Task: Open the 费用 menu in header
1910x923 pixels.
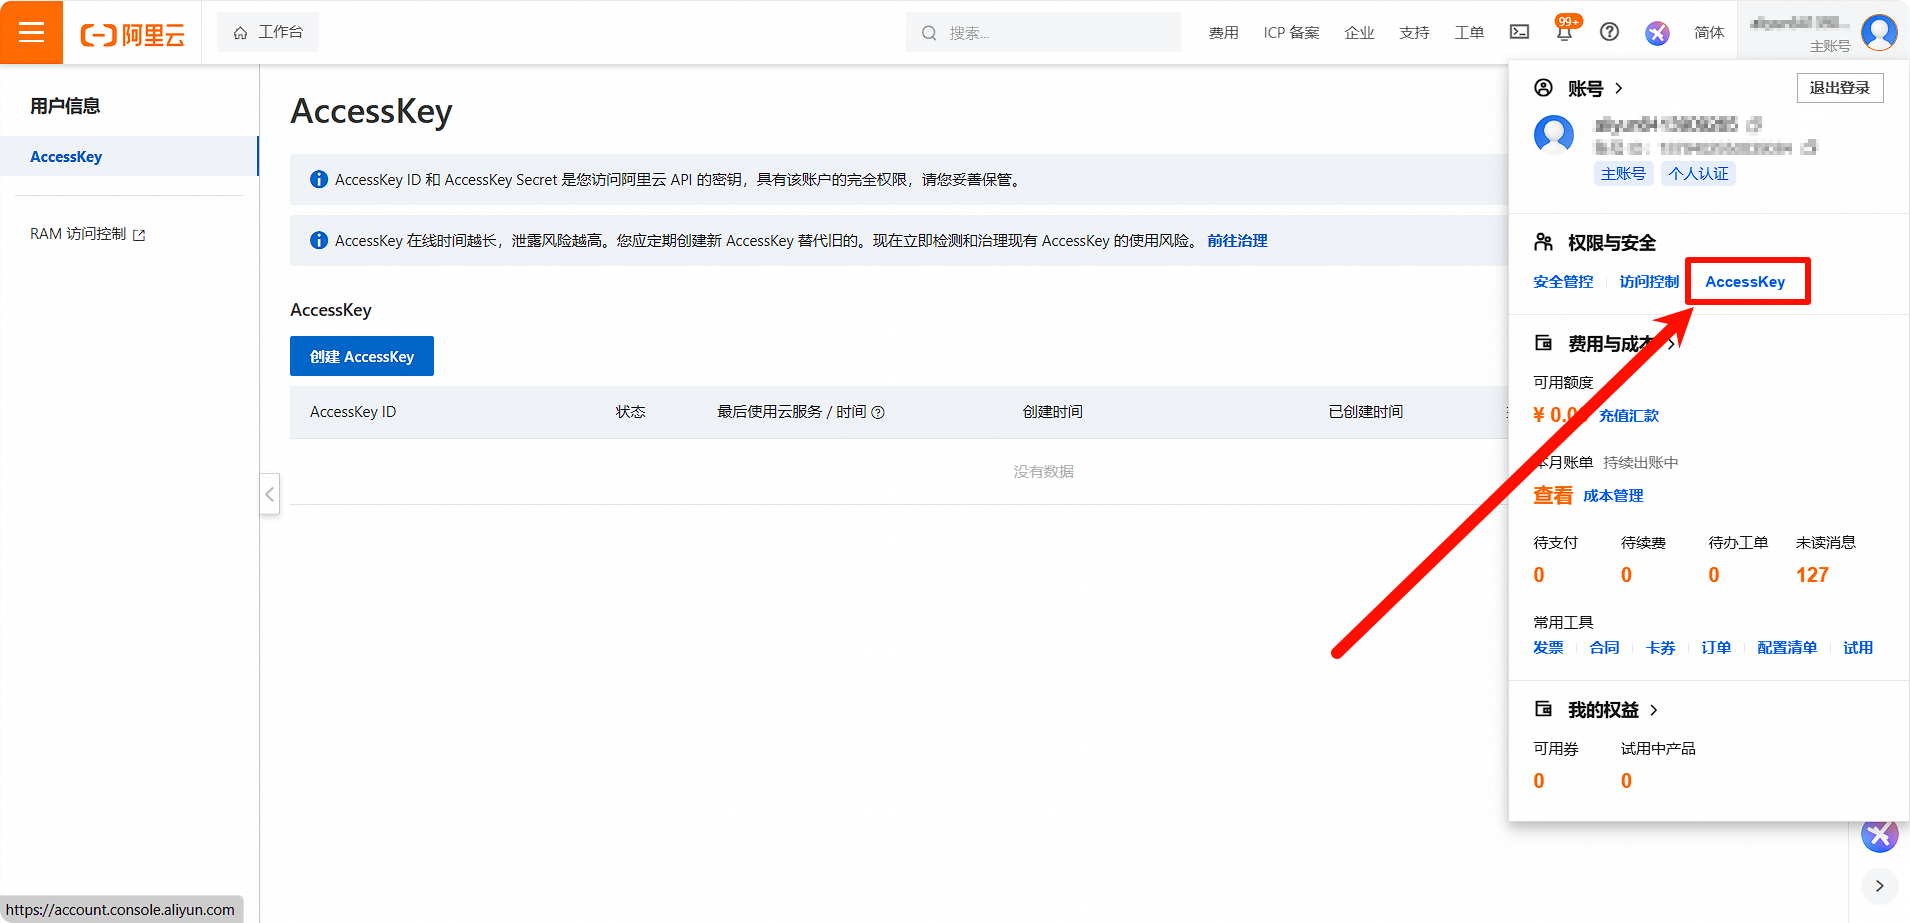Action: [x=1223, y=33]
